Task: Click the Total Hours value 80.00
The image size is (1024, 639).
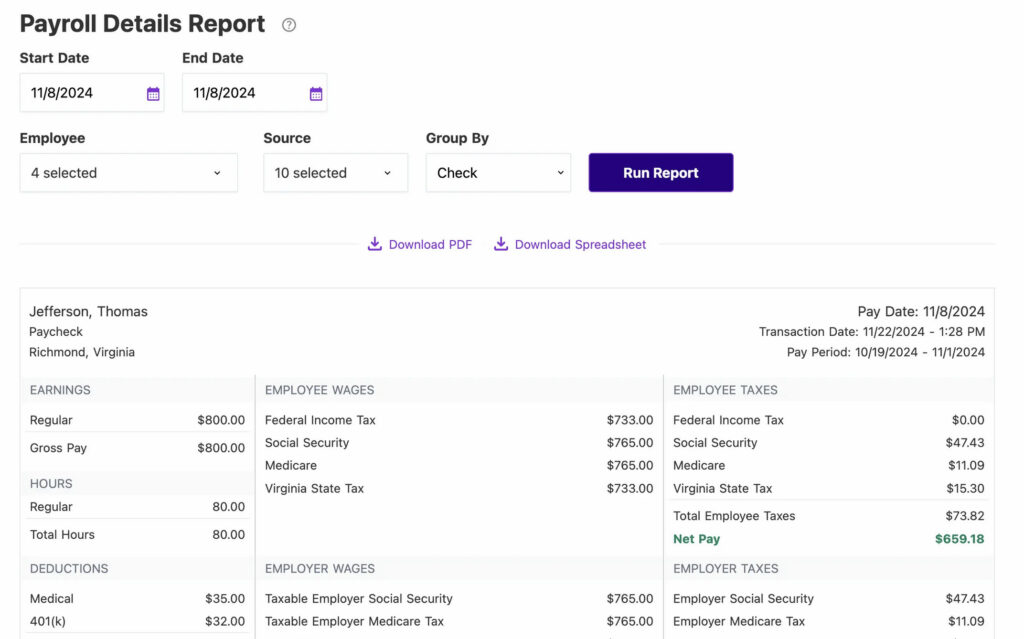Action: (229, 534)
